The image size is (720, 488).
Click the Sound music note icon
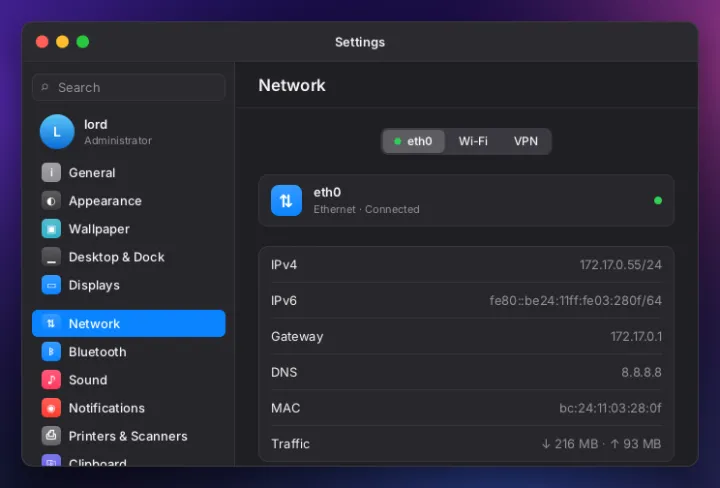tap(51, 380)
